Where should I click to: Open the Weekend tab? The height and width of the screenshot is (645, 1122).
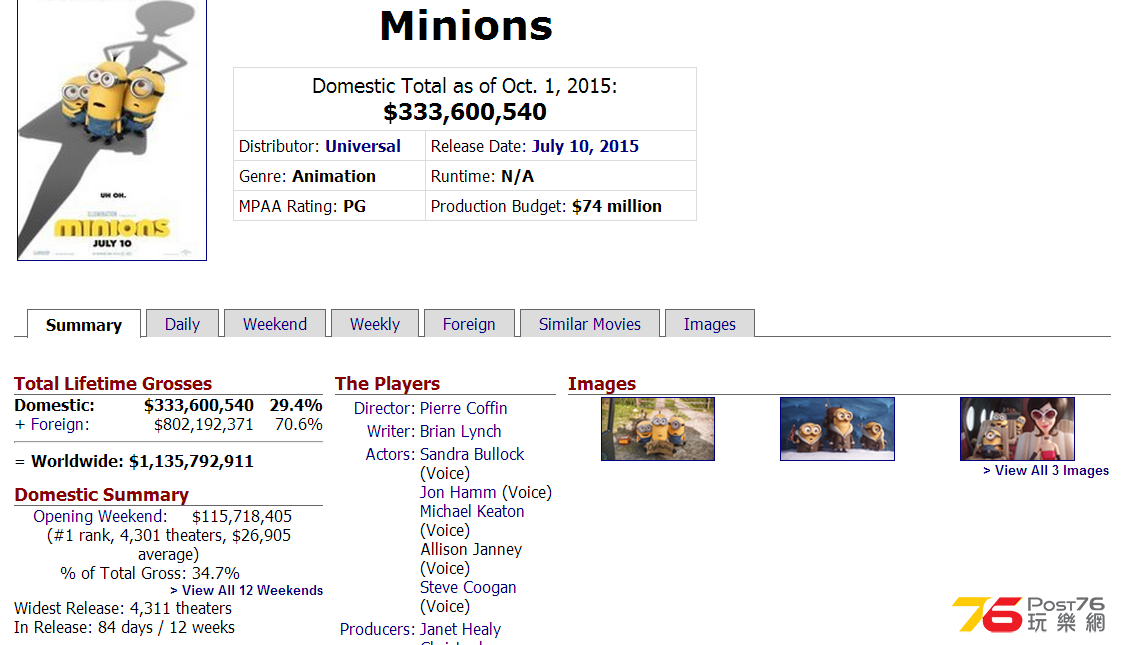click(x=275, y=324)
